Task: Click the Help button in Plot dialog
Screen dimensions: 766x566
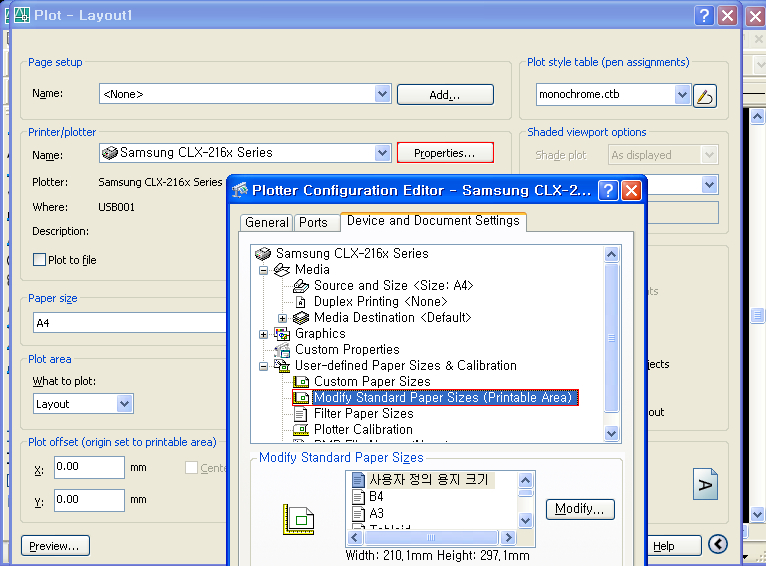Action: [674, 546]
